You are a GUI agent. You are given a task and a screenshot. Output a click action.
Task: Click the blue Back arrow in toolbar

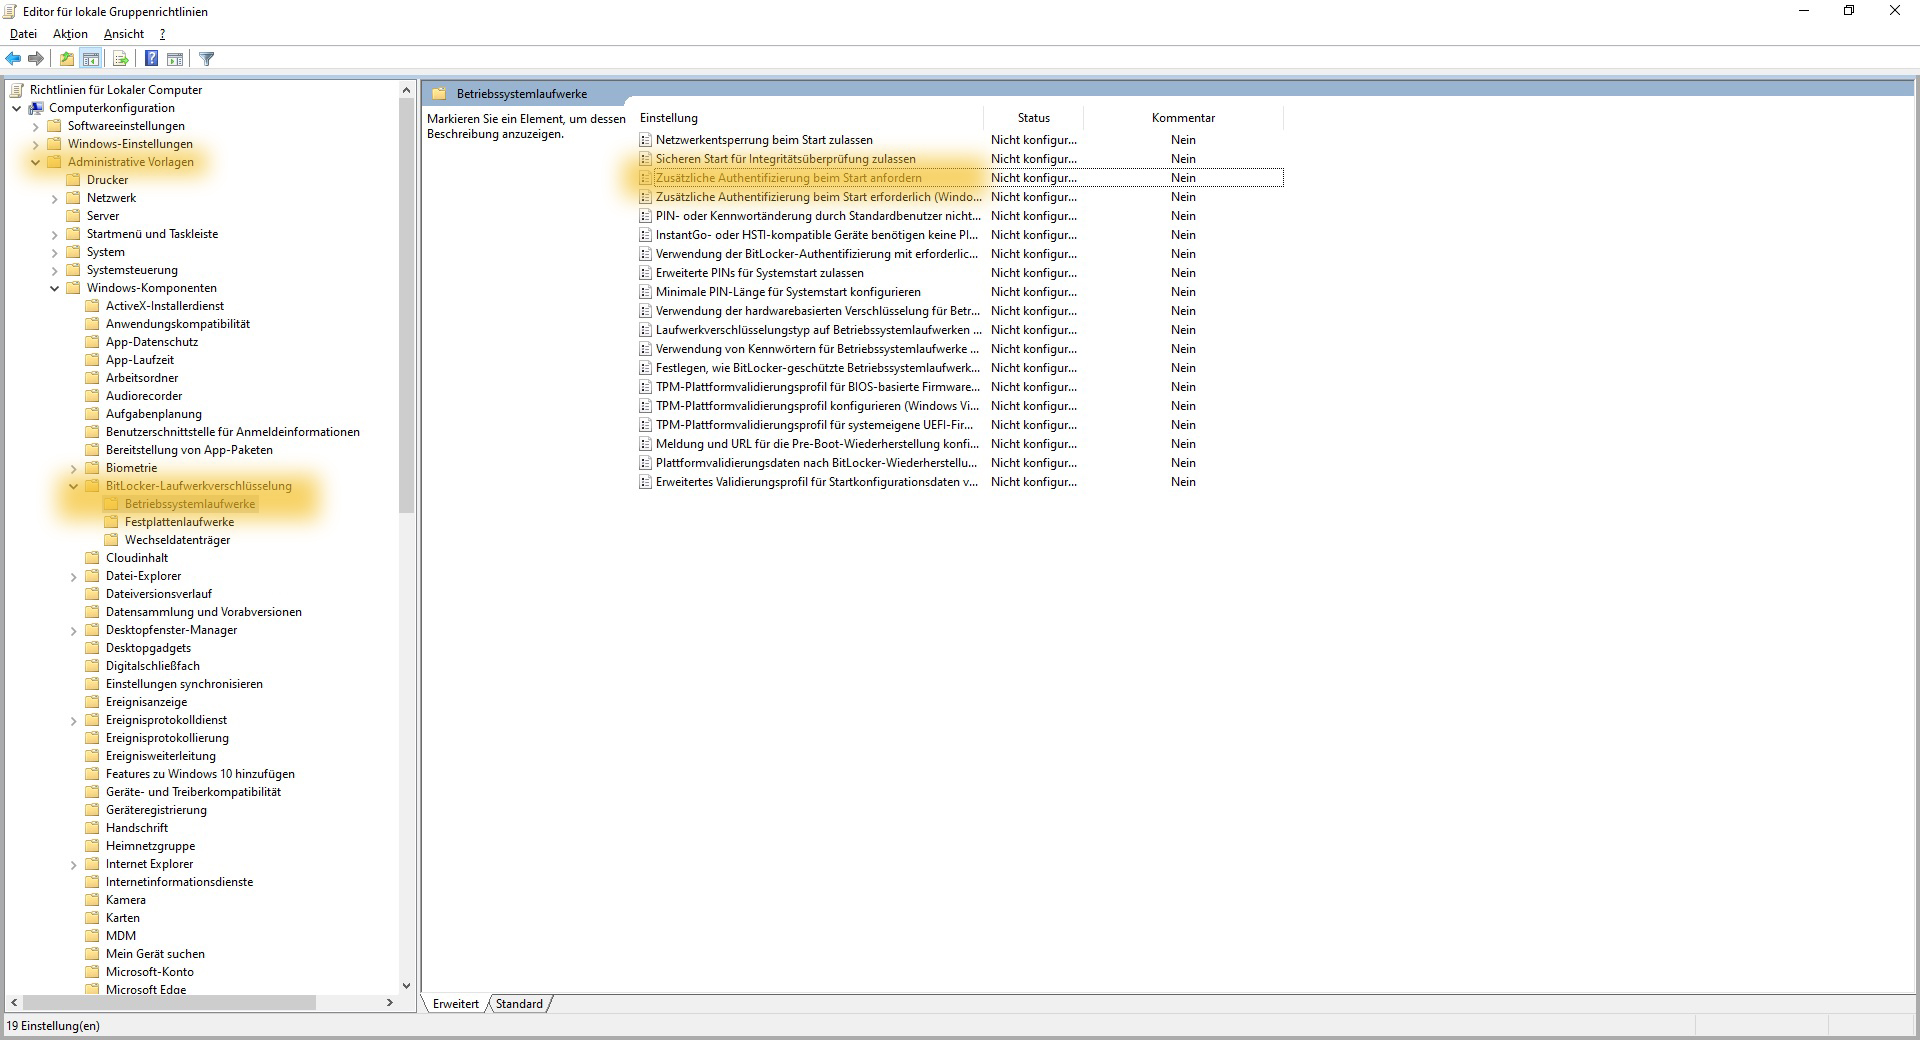pos(14,59)
